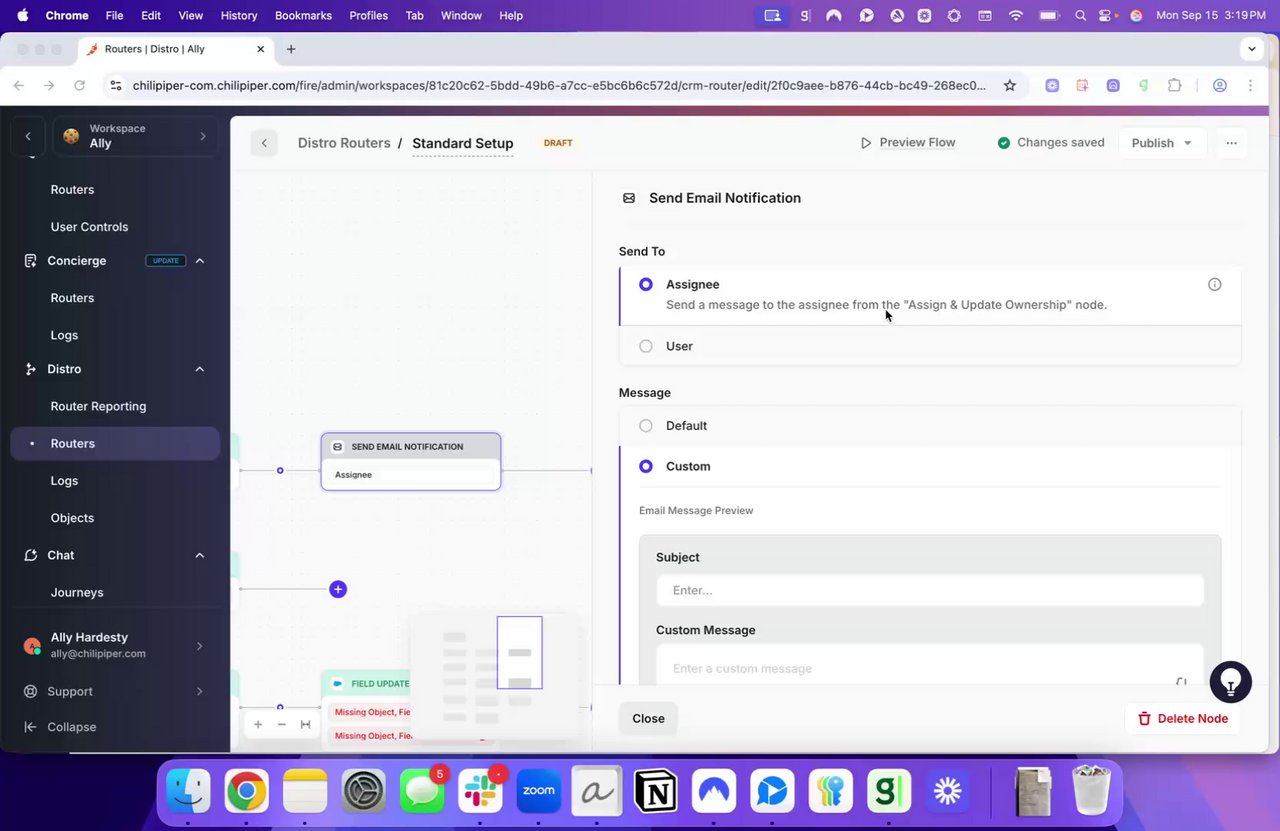Open Notion from the Dock
The image size is (1280, 831).
click(x=656, y=792)
